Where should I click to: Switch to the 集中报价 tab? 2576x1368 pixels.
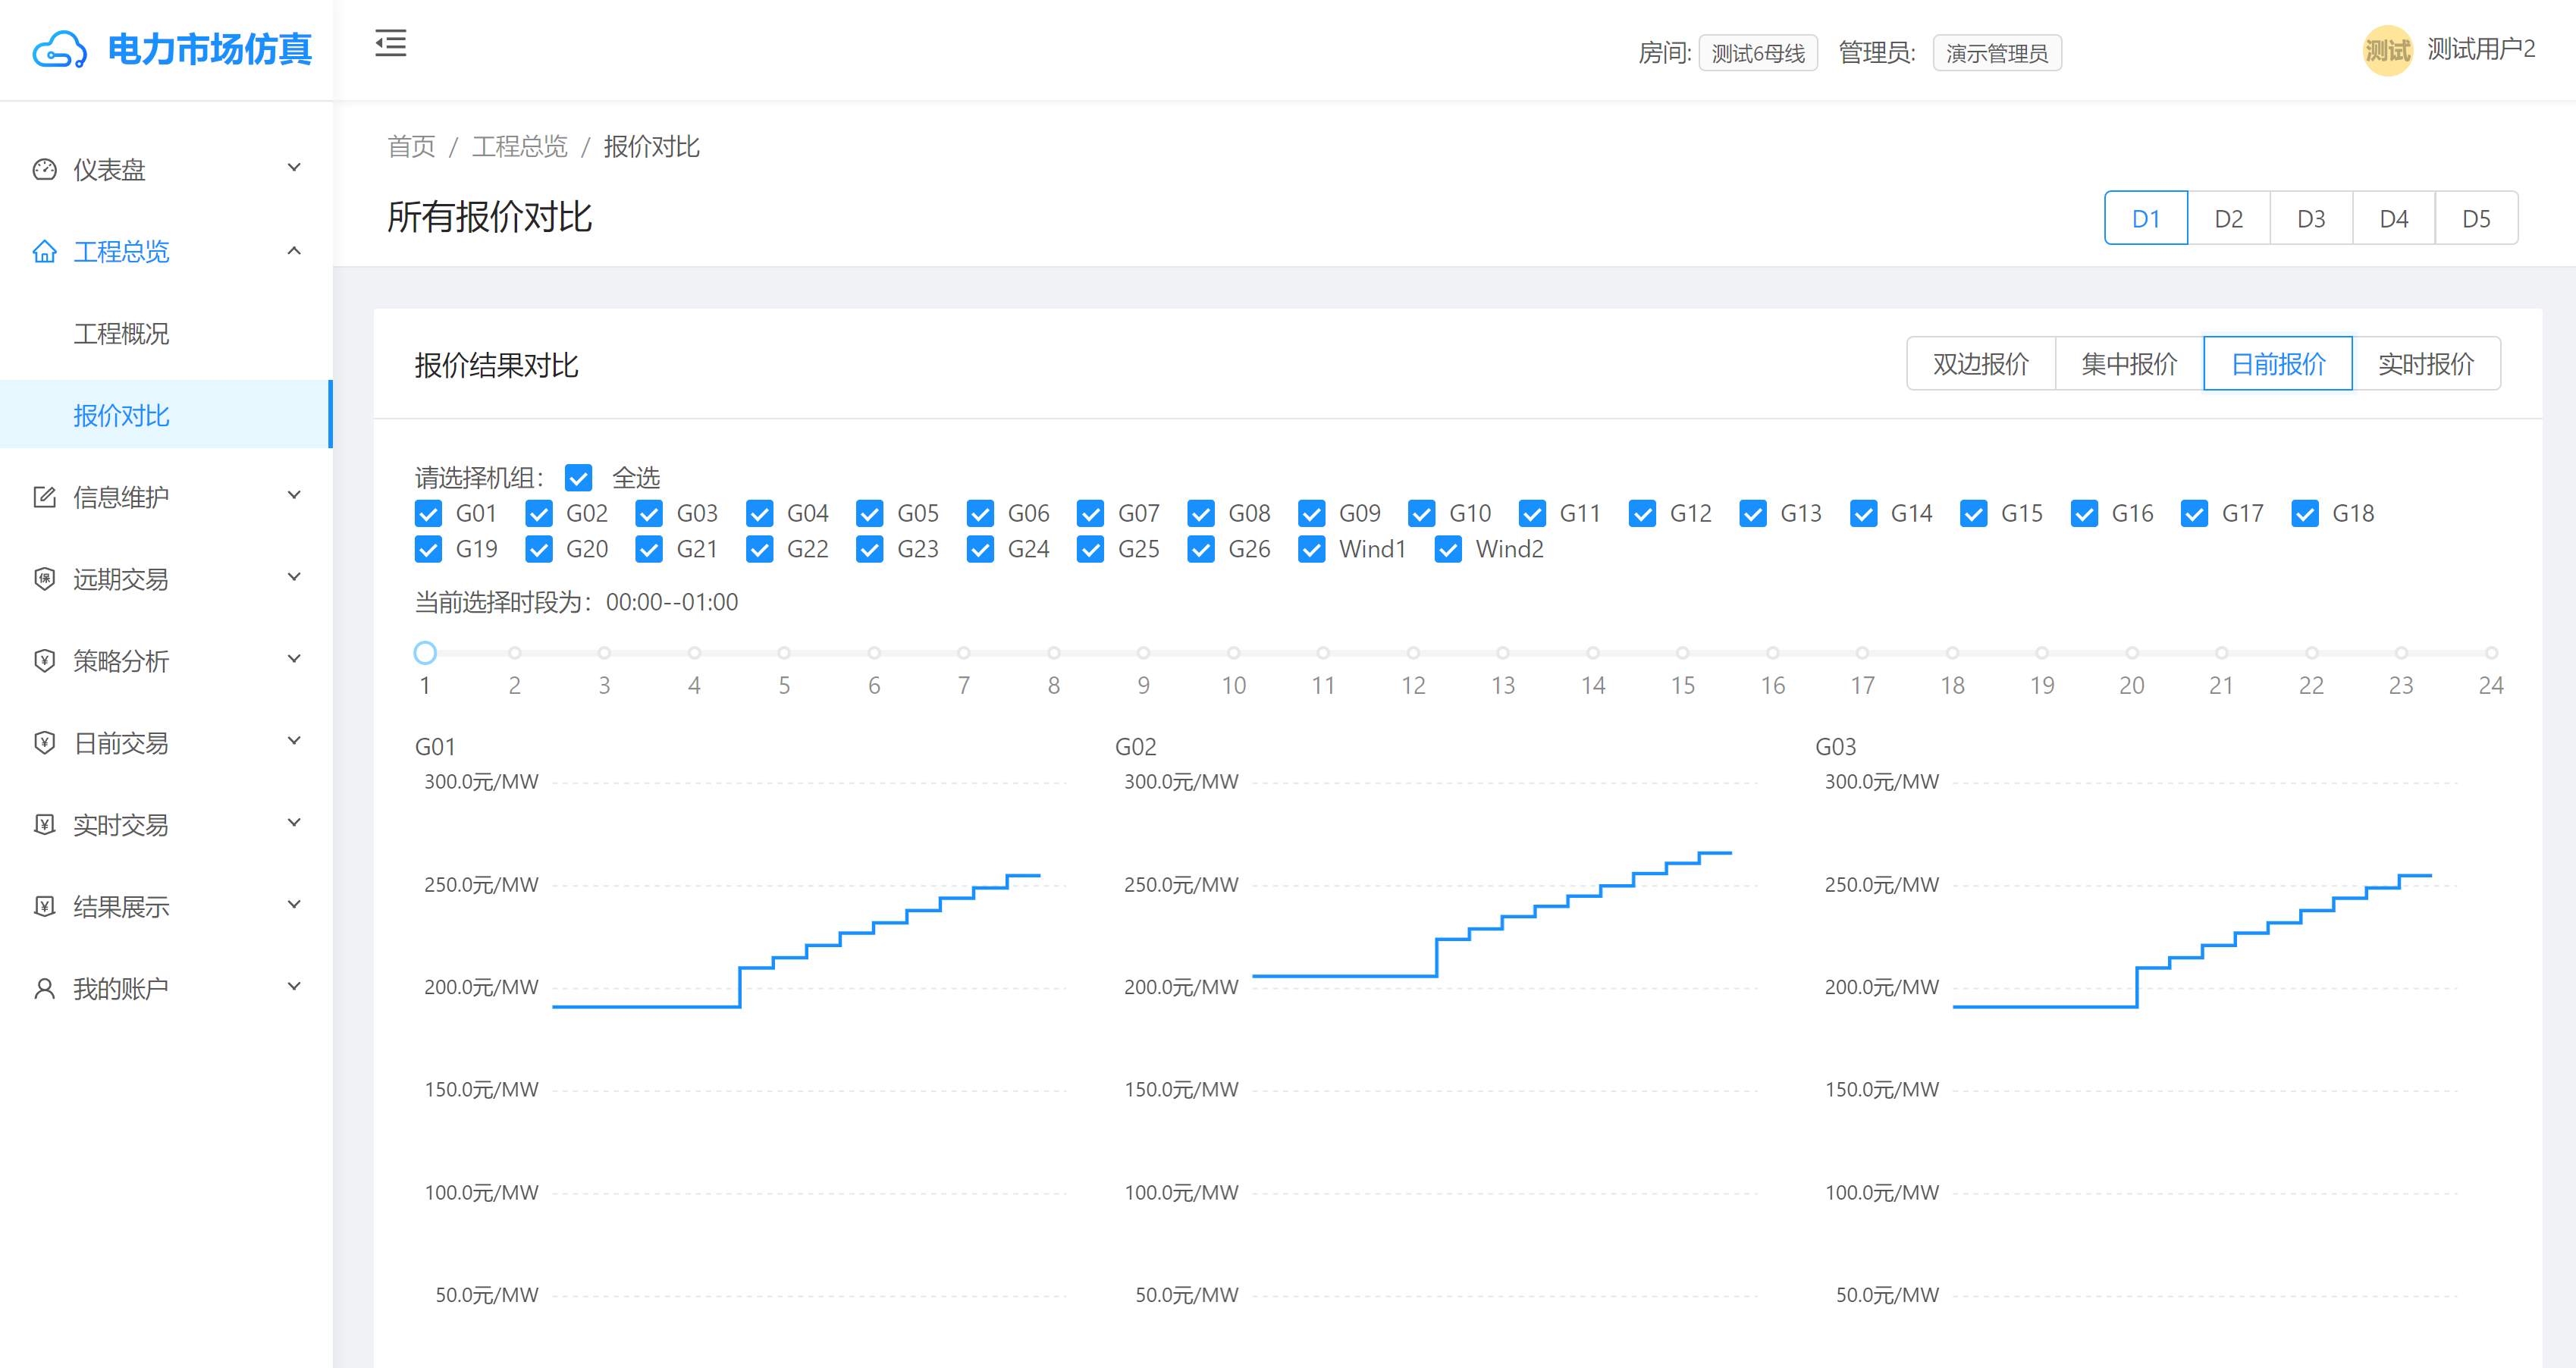click(2129, 364)
